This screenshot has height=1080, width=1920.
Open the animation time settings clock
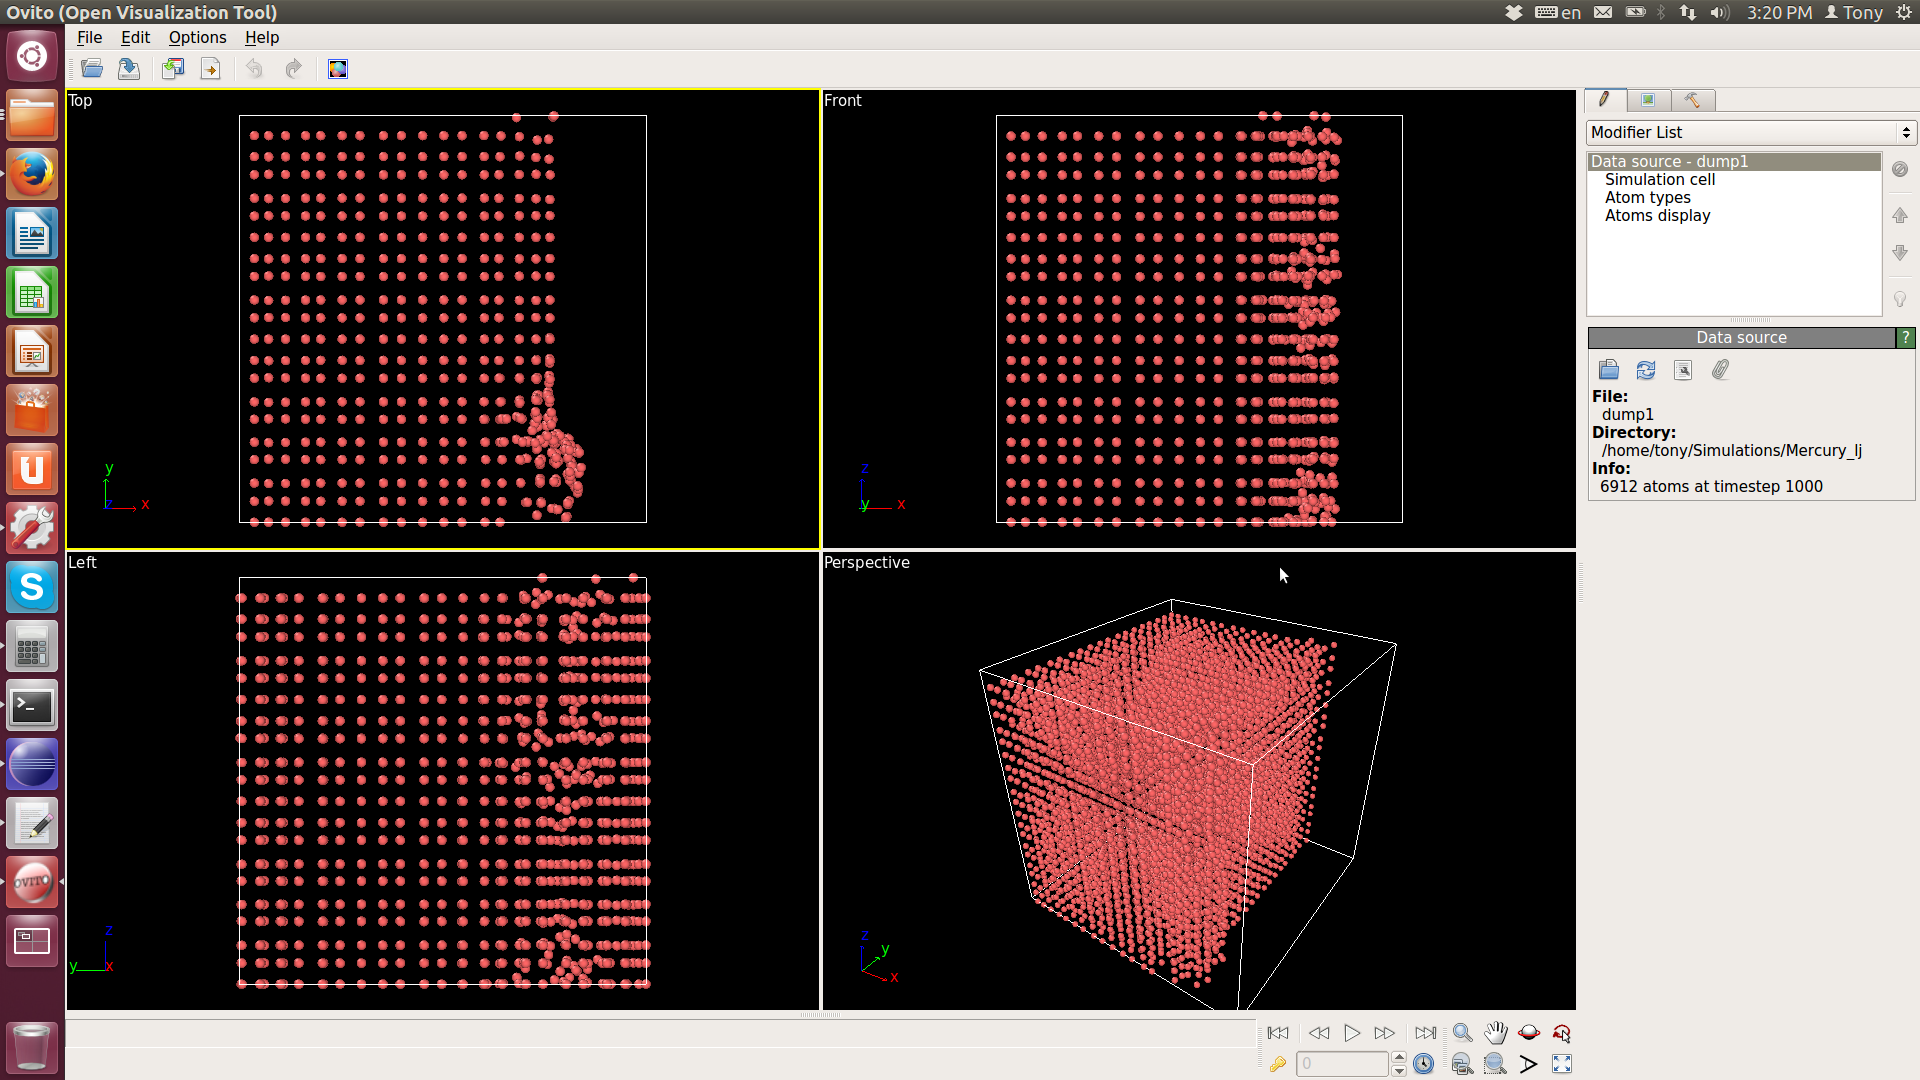(x=1424, y=1064)
